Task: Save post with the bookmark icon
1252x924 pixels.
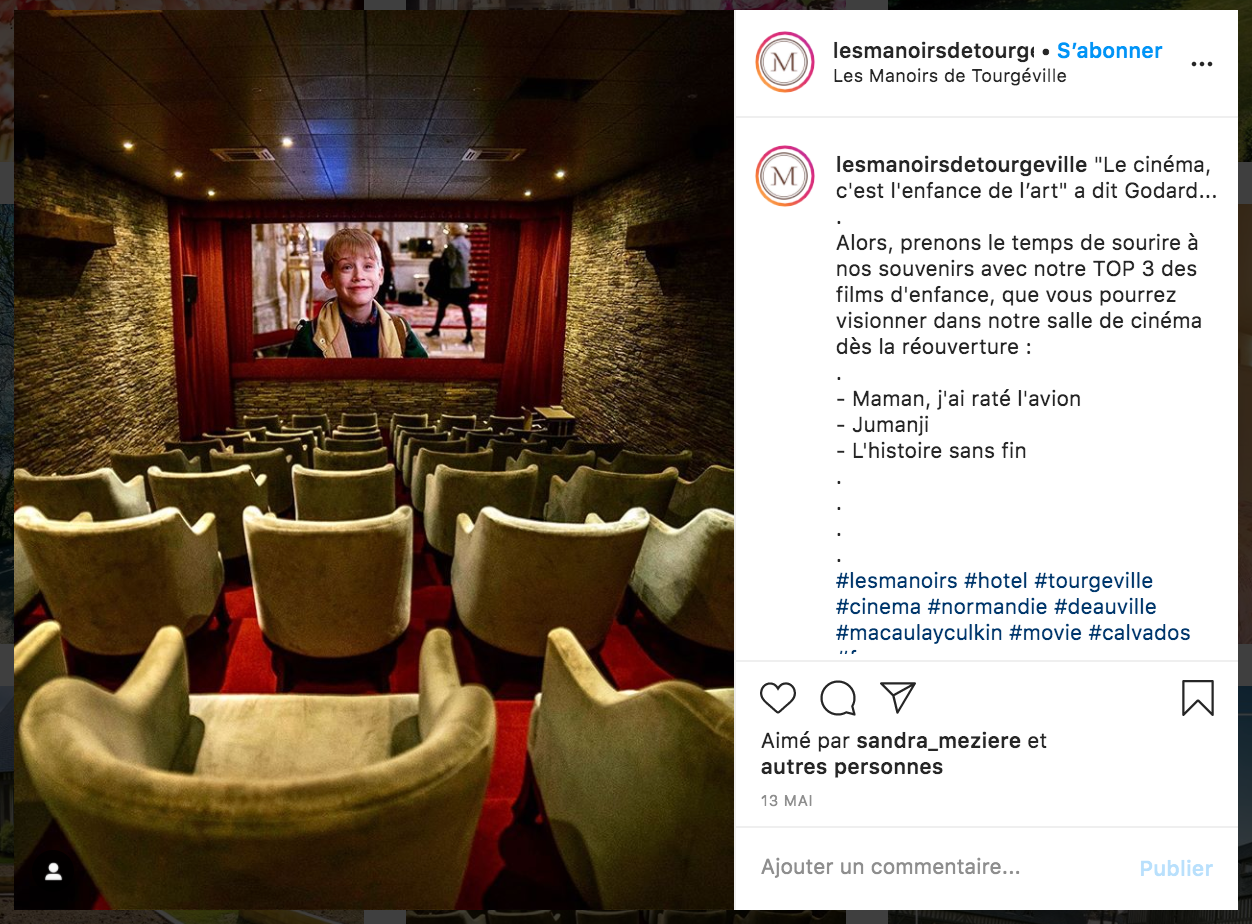Action: click(x=1198, y=698)
